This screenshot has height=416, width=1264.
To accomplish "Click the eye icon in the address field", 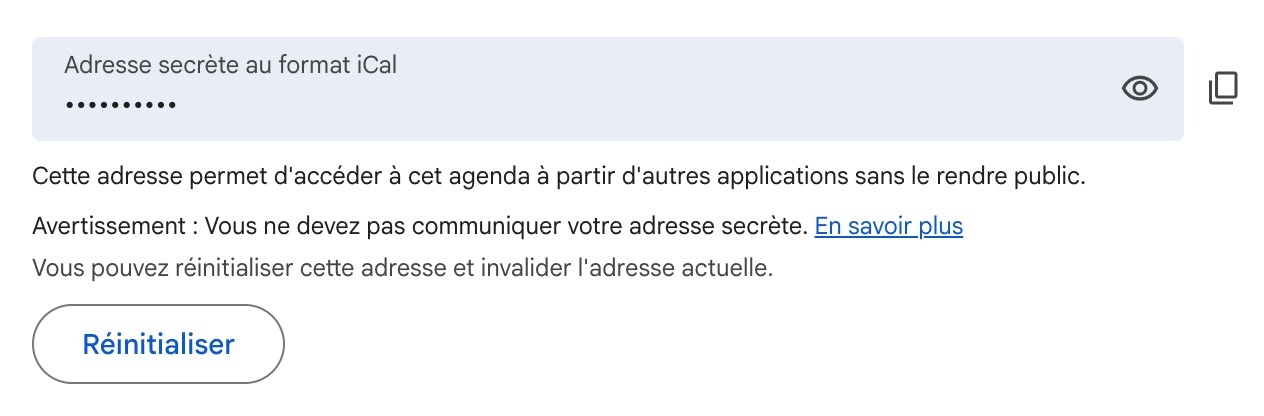I will click(x=1139, y=89).
